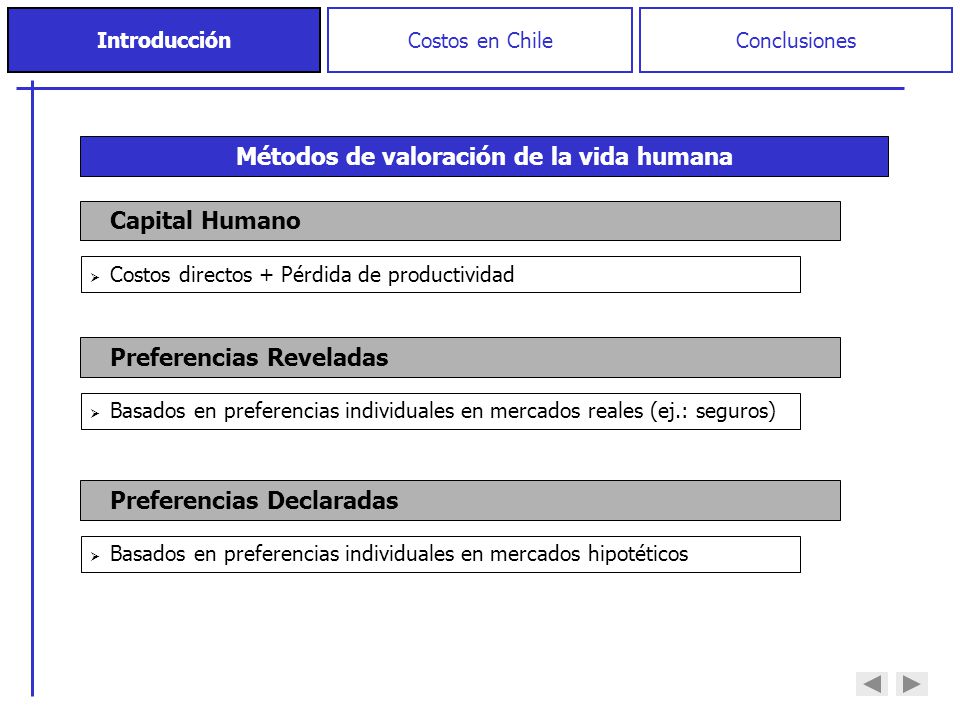Go to previous slide using left arrow
Image resolution: width=960 pixels, height=720 pixels.
click(x=872, y=683)
